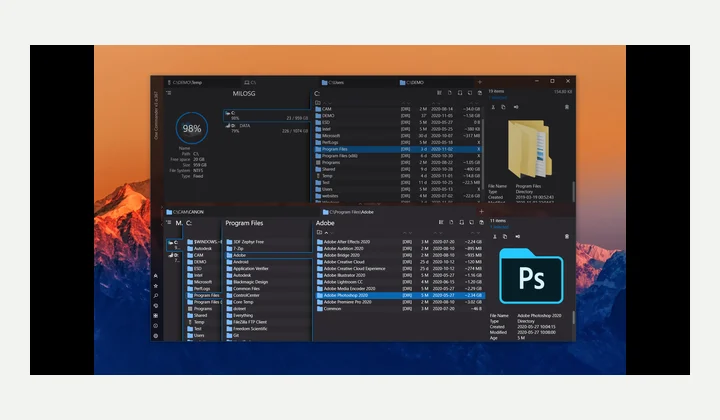Click the new file icon in top pane toolbar
720x420 pixels.
450,93
